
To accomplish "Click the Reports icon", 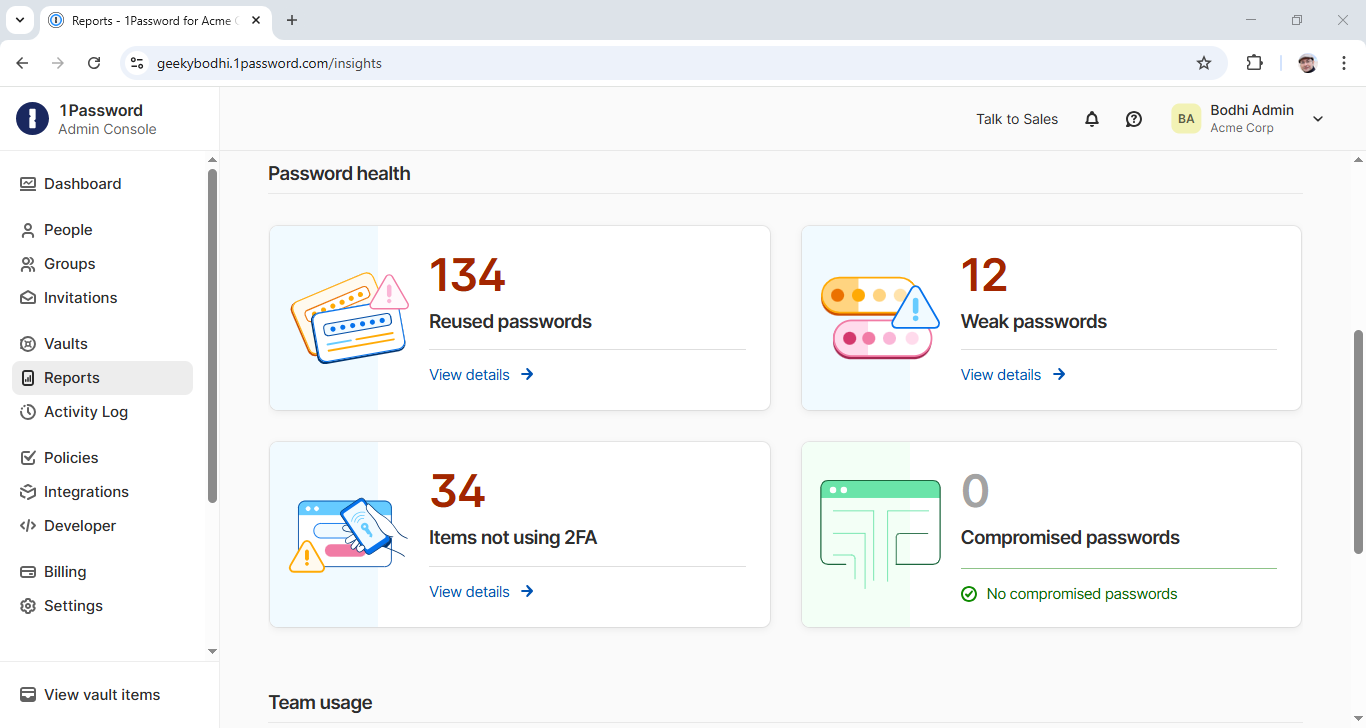I will coord(28,378).
